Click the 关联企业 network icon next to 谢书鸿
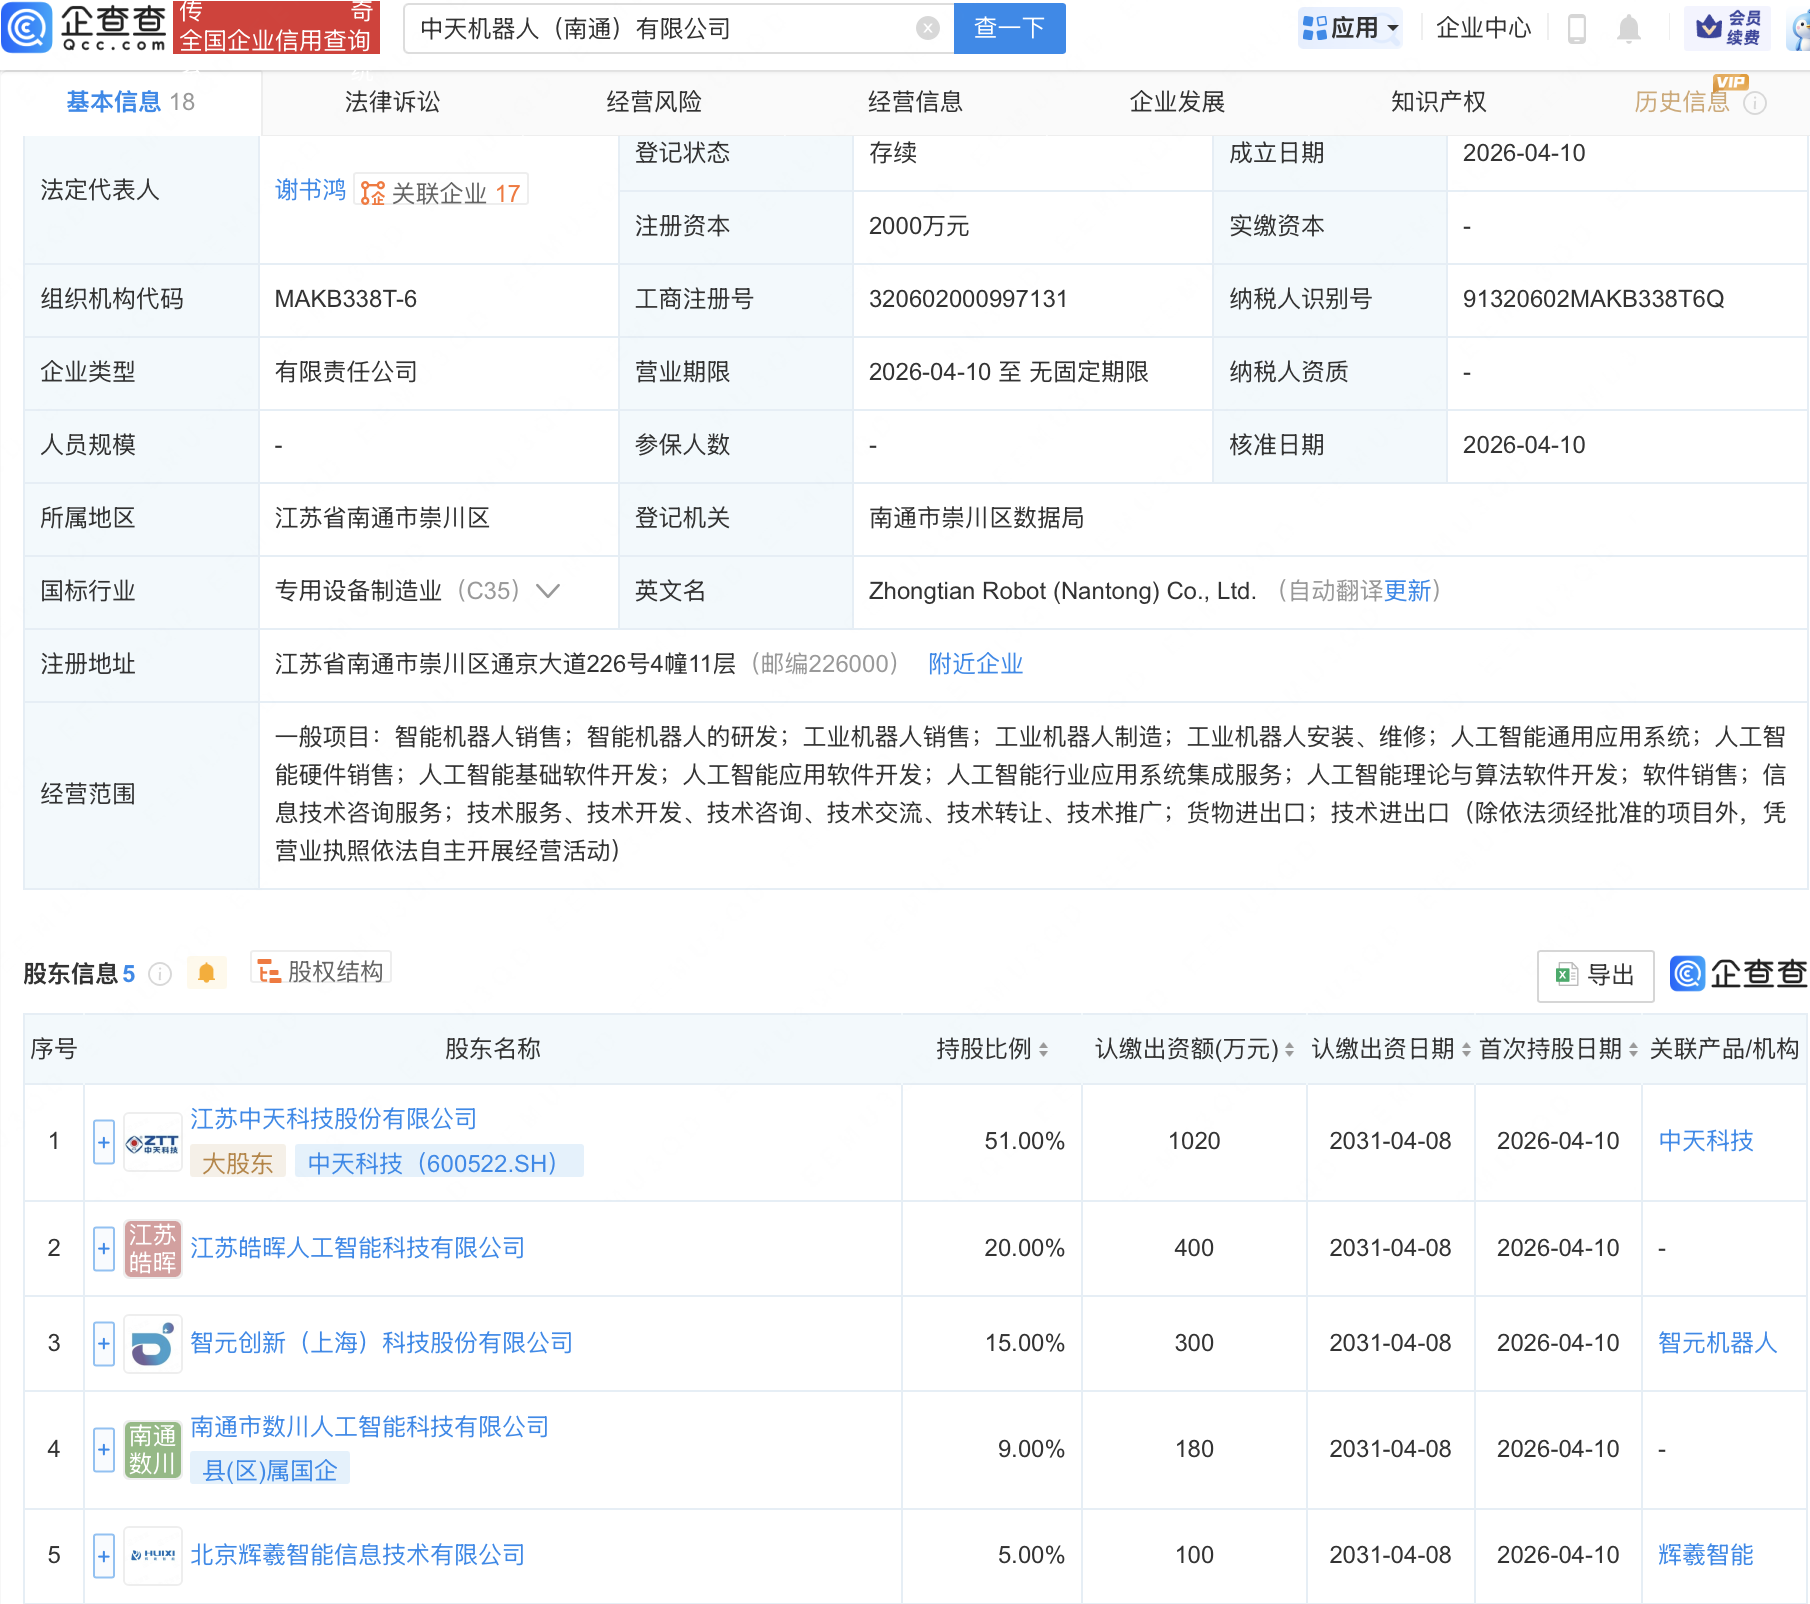The image size is (1810, 1604). [x=372, y=191]
